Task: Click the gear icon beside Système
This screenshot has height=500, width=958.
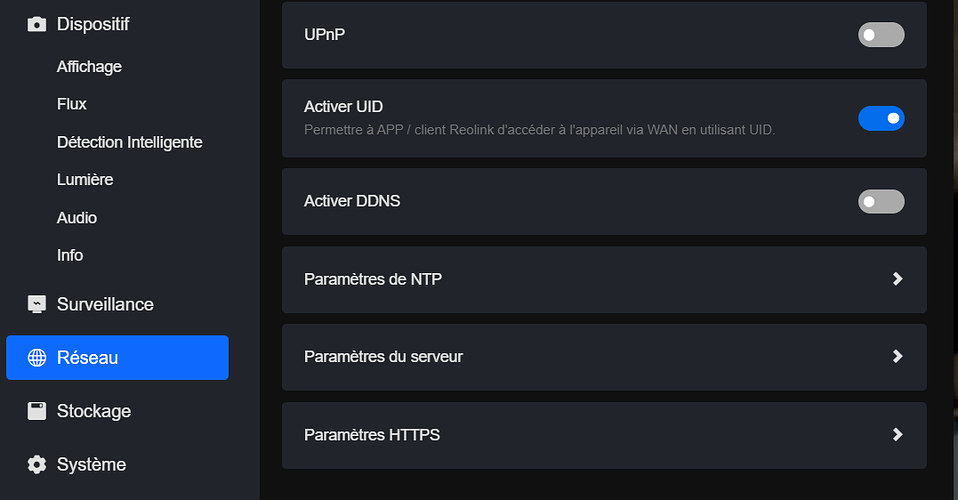Action: coord(37,465)
